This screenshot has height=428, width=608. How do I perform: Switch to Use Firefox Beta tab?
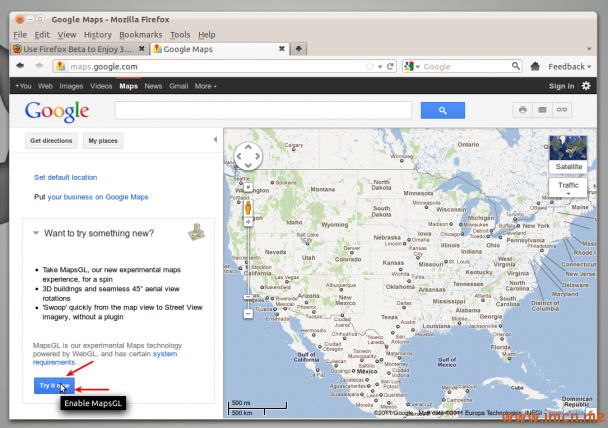[x=78, y=49]
